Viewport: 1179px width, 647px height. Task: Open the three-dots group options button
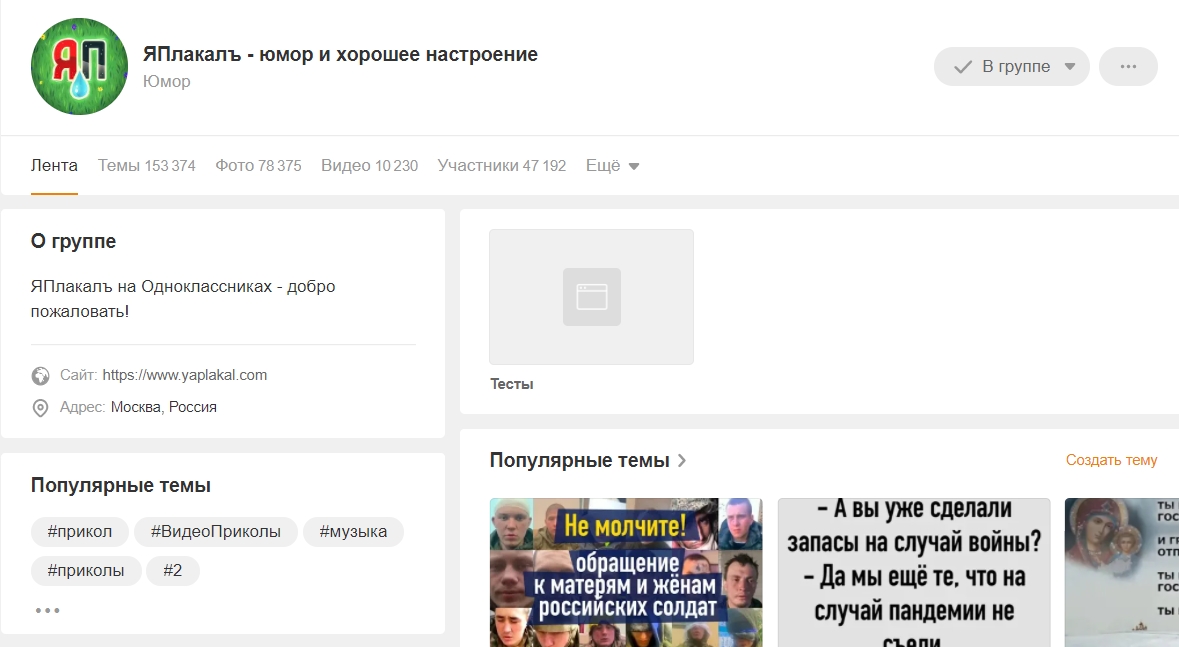coord(1128,66)
